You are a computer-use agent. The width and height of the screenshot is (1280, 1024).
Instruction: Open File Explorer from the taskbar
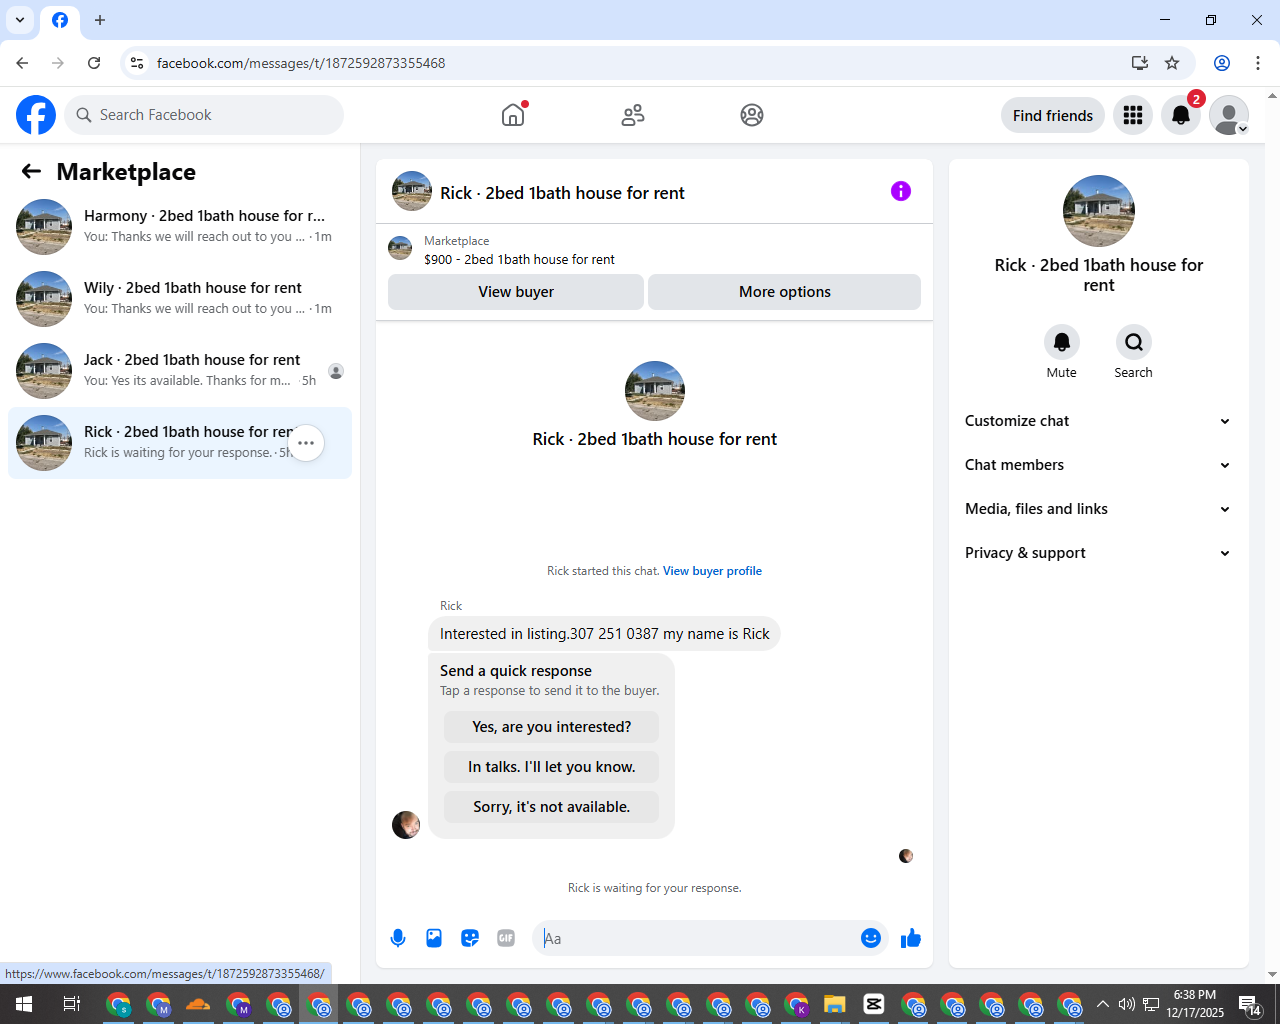point(834,1004)
